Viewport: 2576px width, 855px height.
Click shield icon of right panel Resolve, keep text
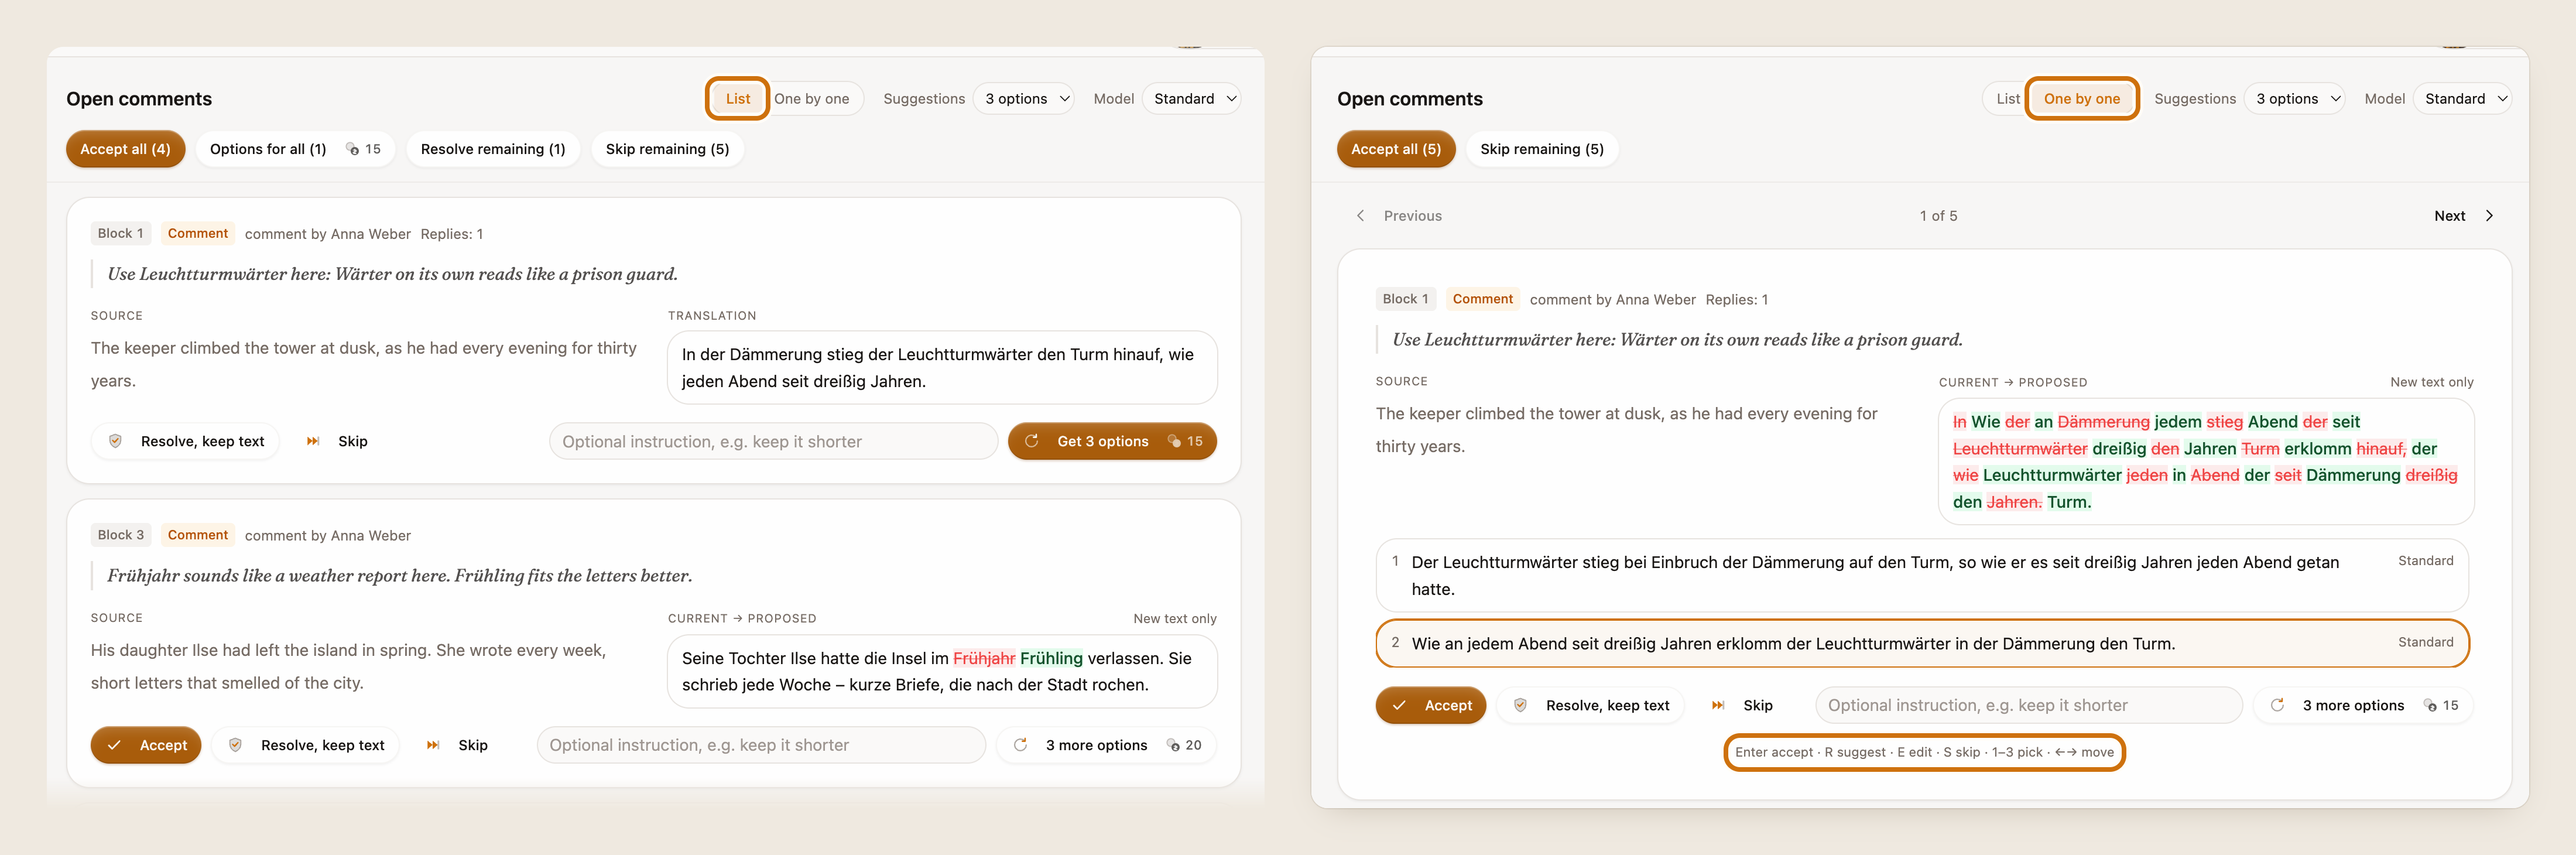[x=1520, y=705]
